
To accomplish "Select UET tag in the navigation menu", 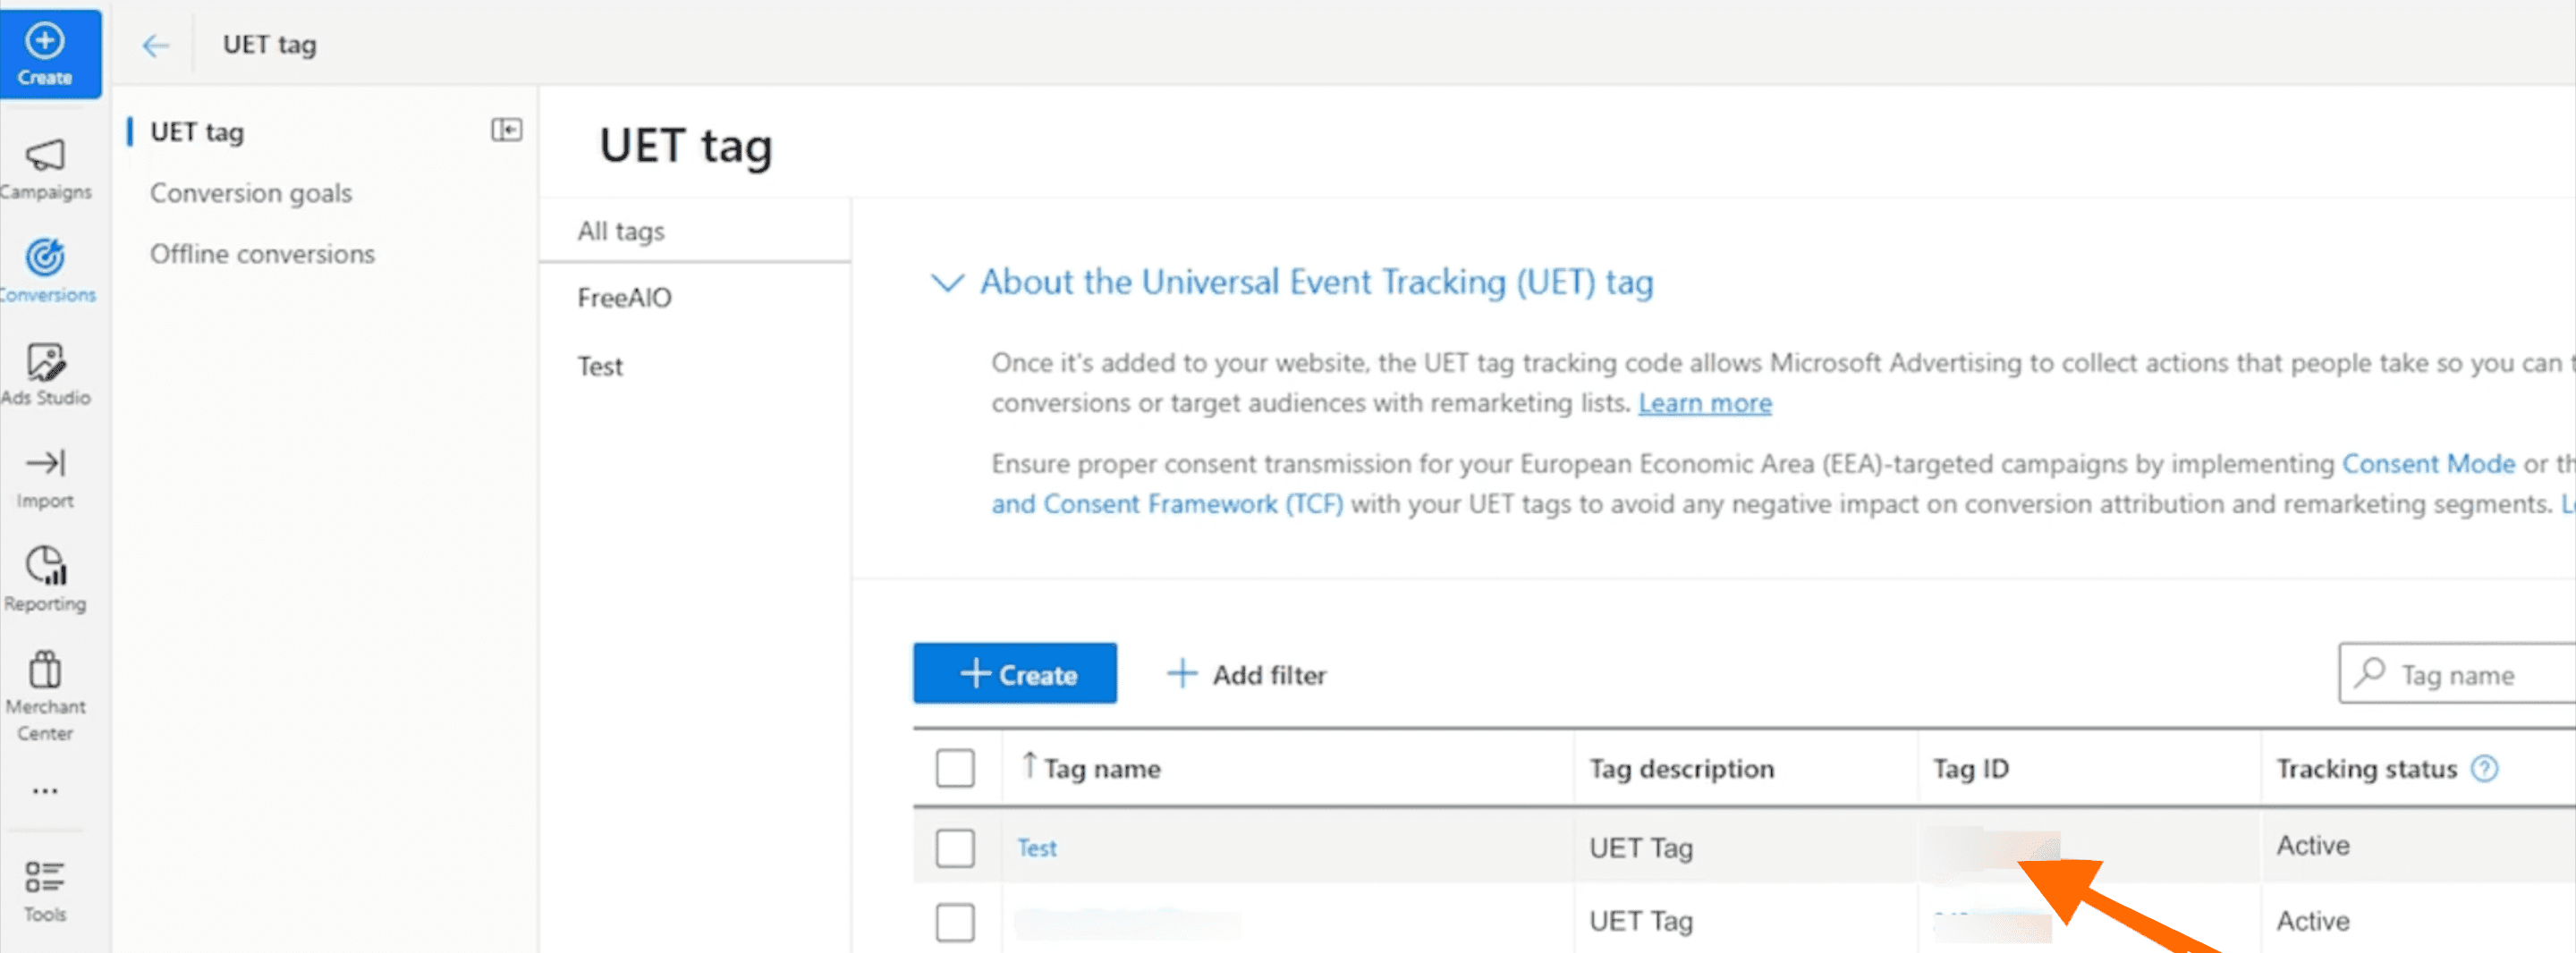I will click(197, 132).
